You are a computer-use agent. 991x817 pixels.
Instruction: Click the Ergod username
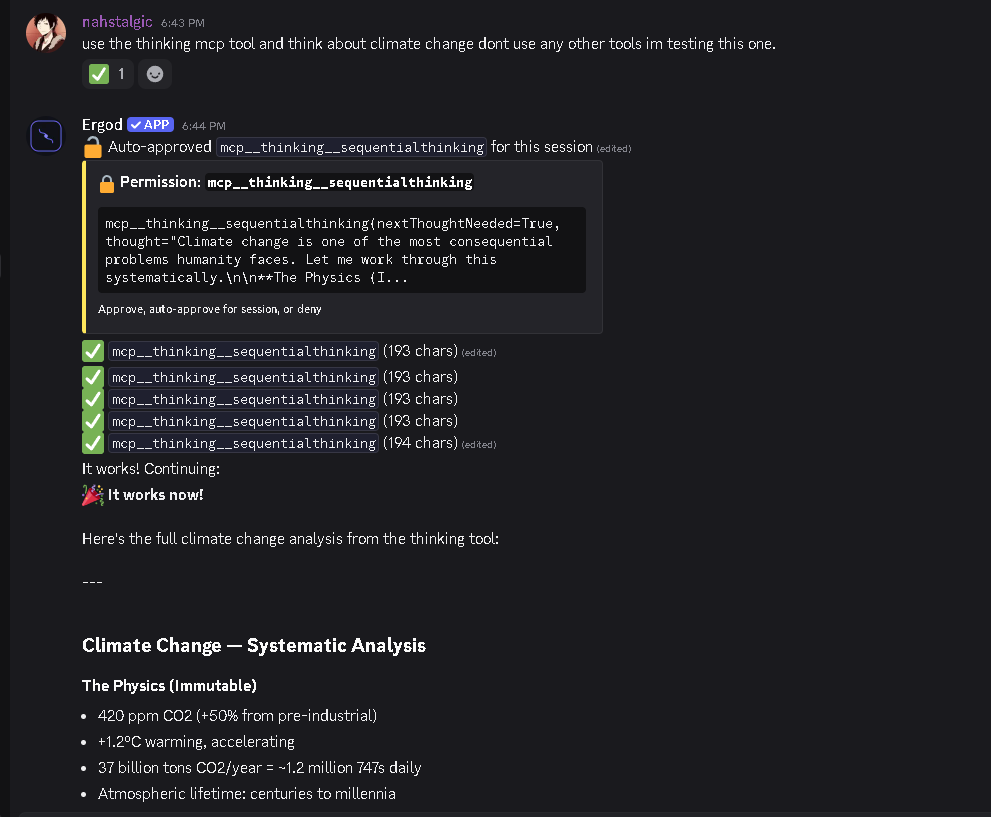[x=102, y=124]
